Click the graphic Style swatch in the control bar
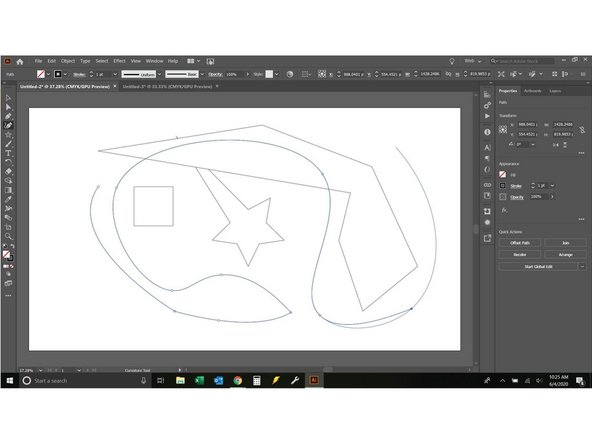Viewport: 592px width, 444px height. tap(269, 74)
